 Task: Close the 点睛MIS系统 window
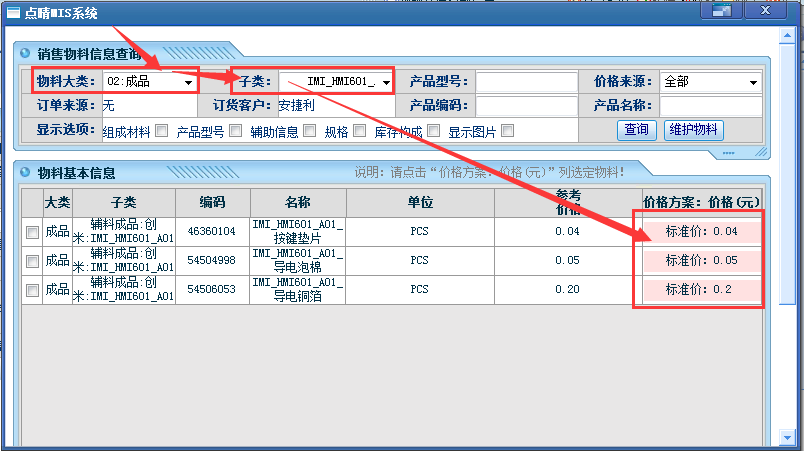[x=765, y=11]
